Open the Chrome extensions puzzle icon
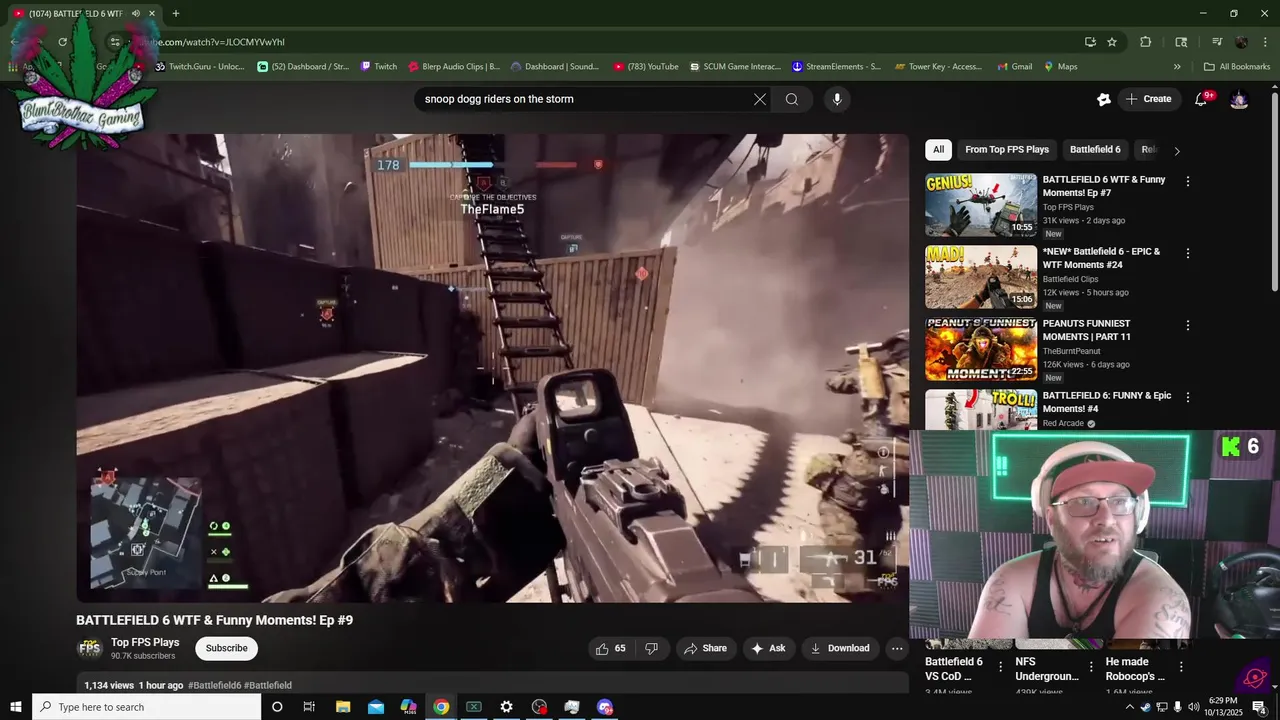The image size is (1280, 720). tap(1146, 42)
